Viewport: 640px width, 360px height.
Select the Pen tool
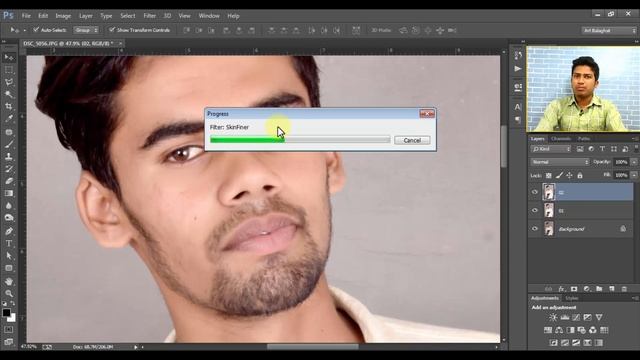[9, 231]
